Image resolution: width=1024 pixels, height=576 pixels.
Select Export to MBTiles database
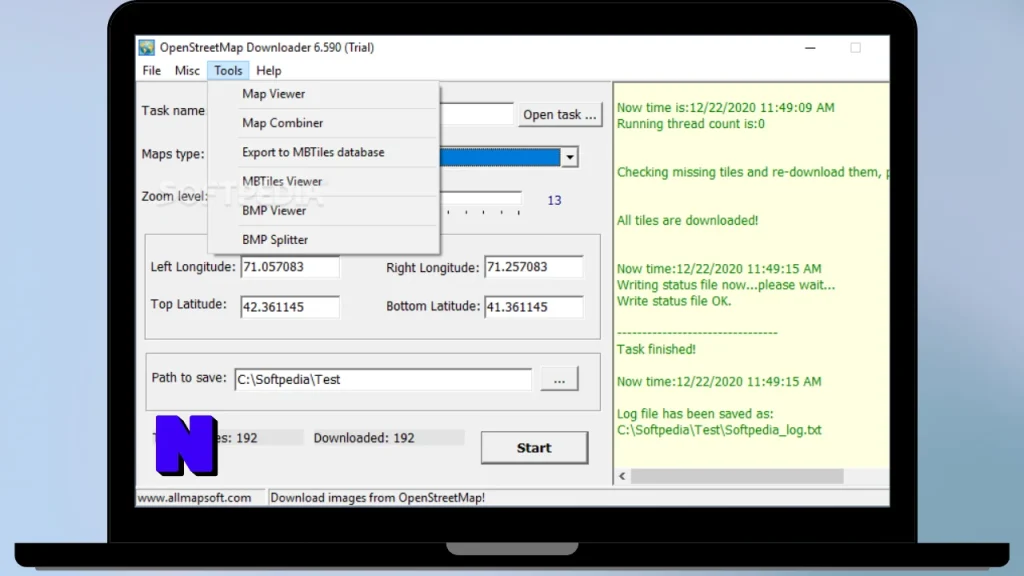click(x=323, y=152)
